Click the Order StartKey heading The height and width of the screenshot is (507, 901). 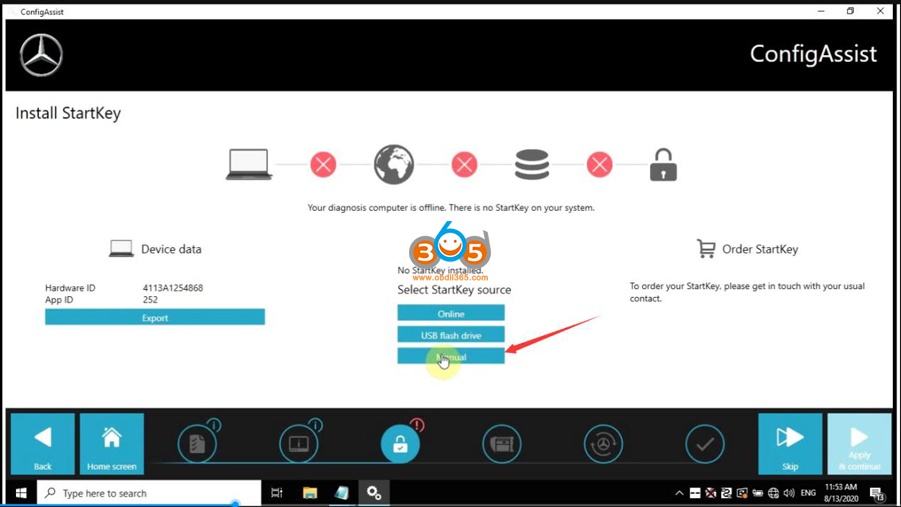click(x=760, y=249)
